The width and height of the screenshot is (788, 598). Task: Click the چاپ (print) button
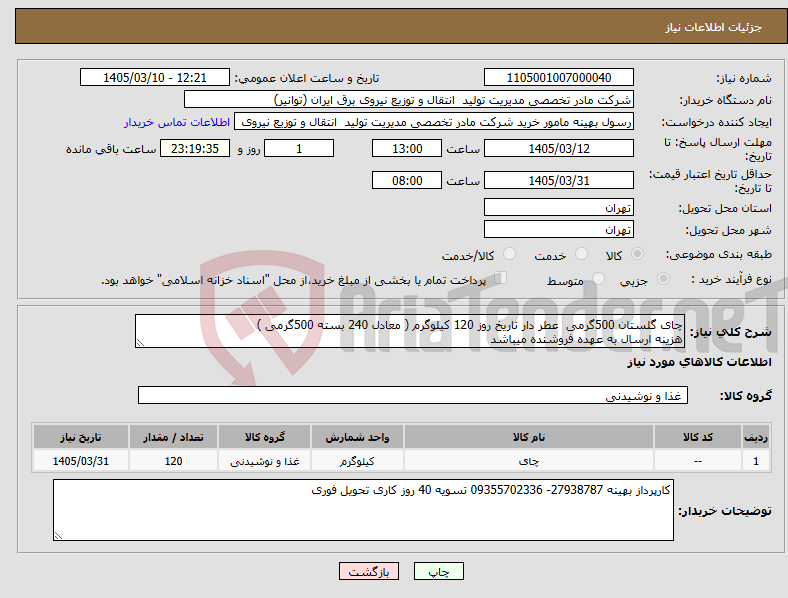[438, 571]
